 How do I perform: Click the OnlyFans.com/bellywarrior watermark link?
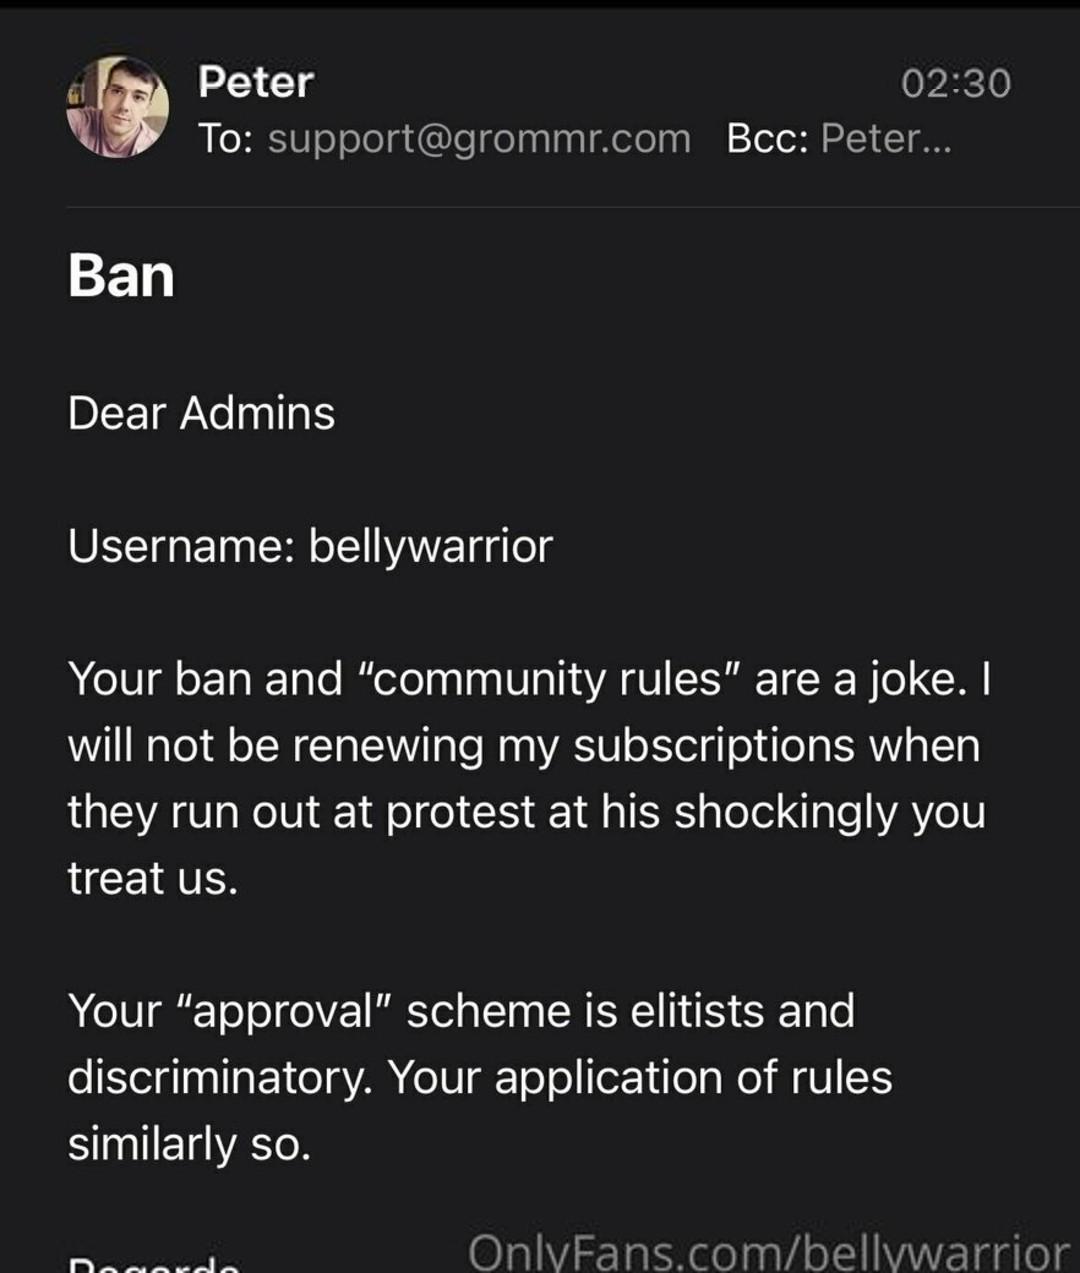768,1252
